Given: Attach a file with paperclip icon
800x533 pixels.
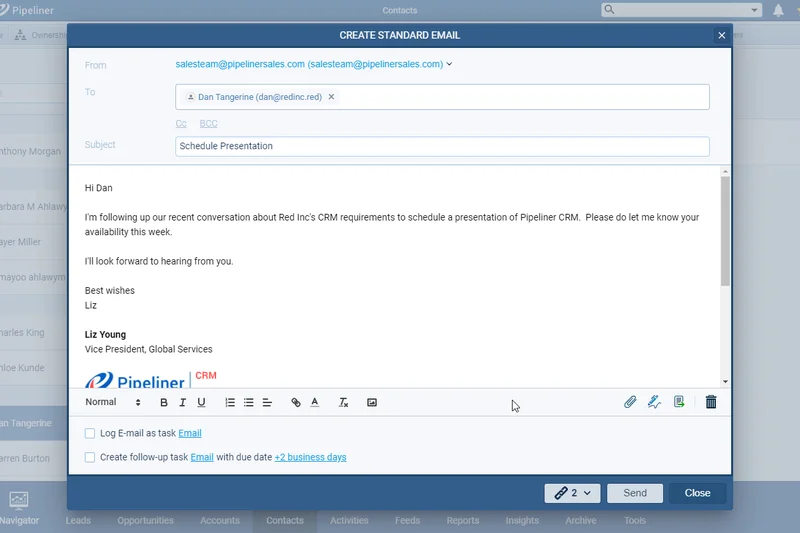Looking at the screenshot, I should tap(630, 402).
